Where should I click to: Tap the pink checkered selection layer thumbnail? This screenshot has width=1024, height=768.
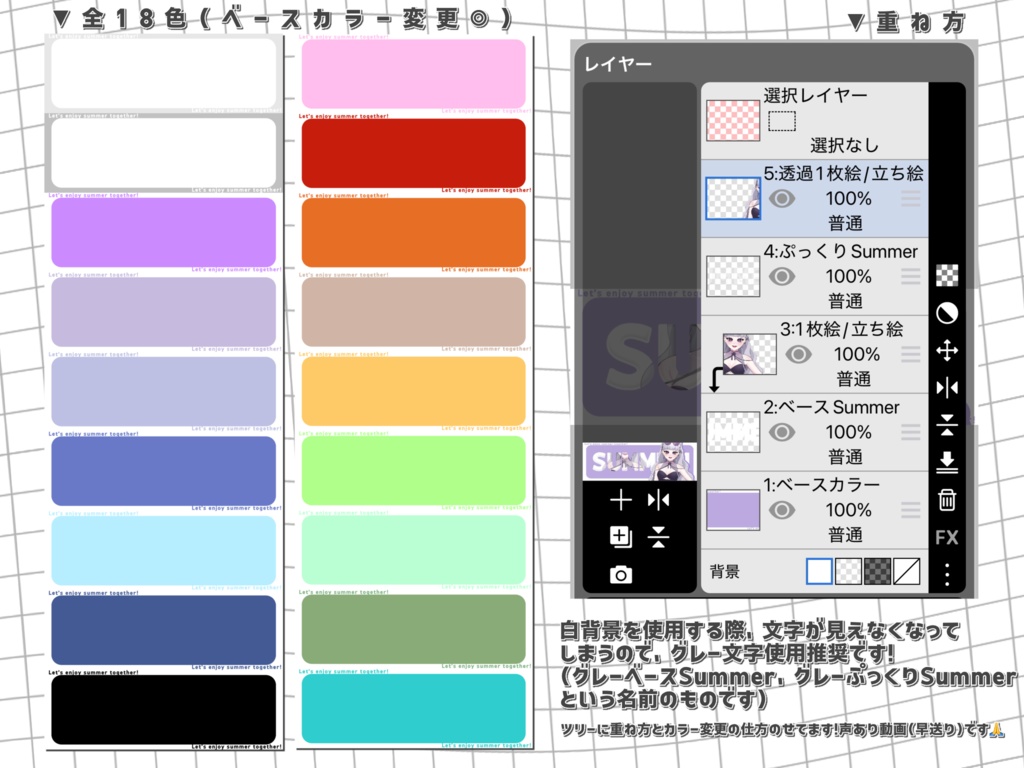click(x=733, y=121)
